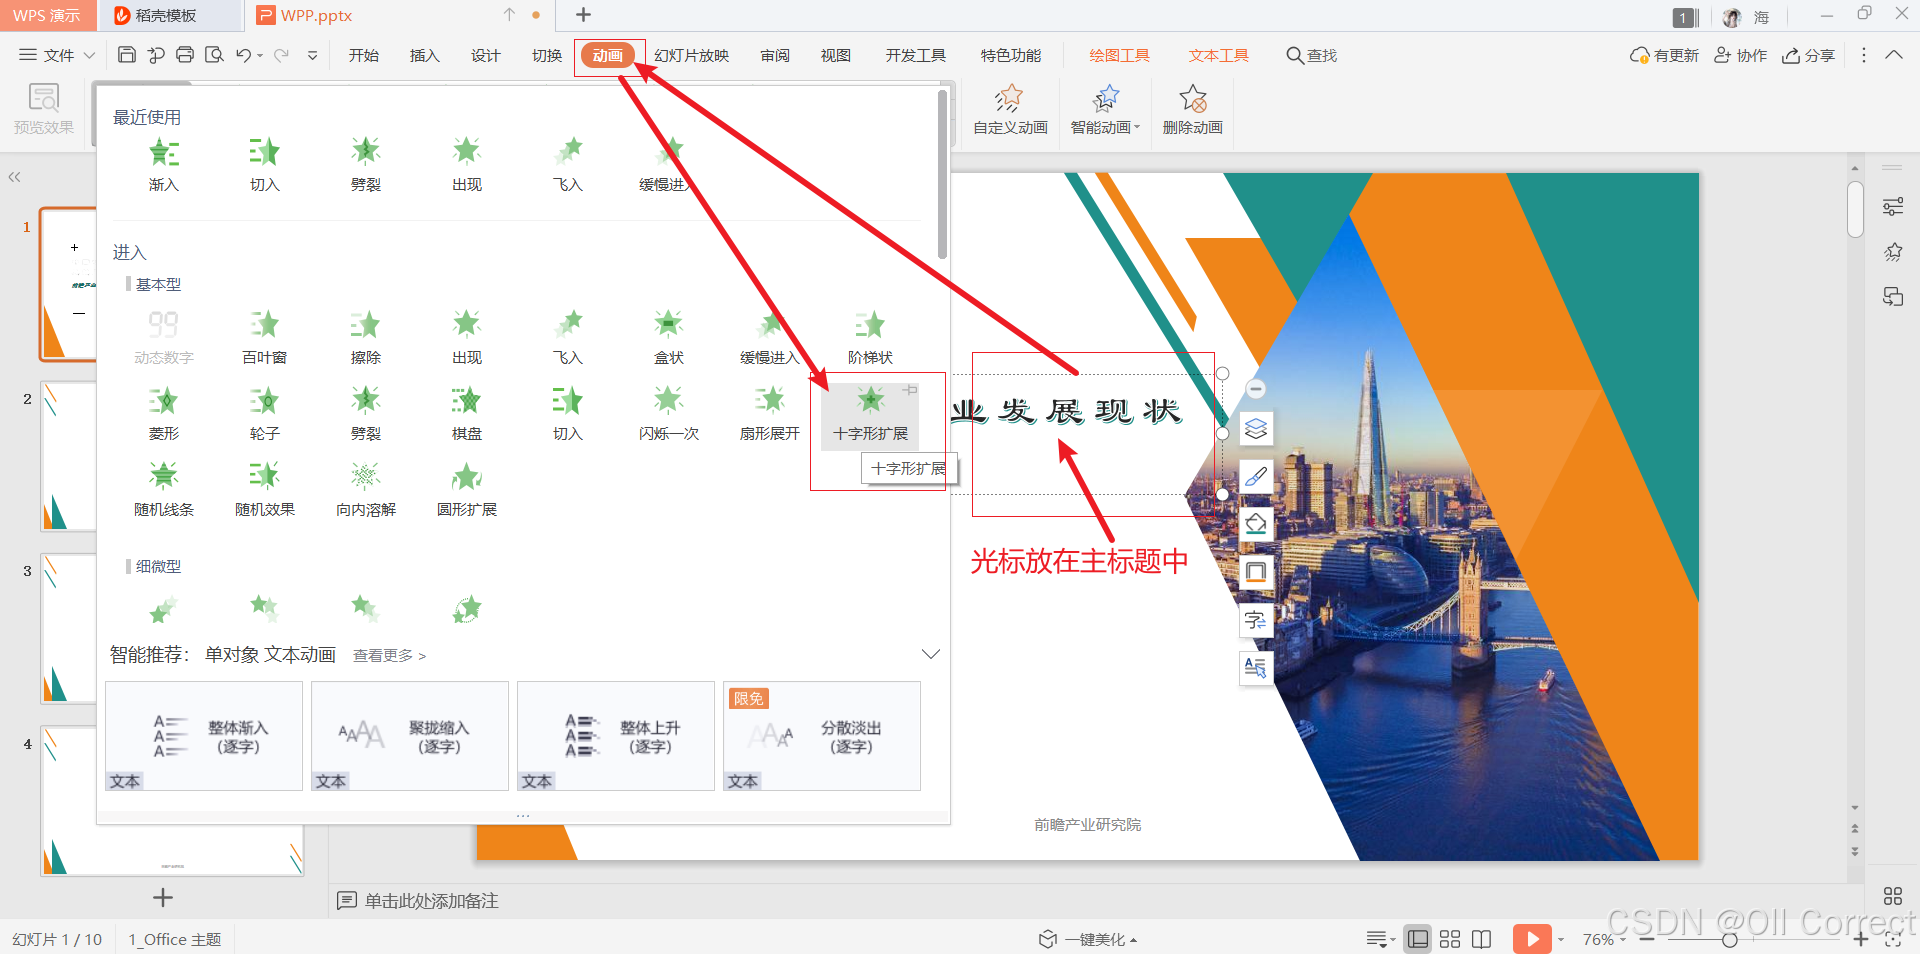1920x954 pixels.
Task: Open the undo history dropdown arrow
Action: (x=260, y=56)
